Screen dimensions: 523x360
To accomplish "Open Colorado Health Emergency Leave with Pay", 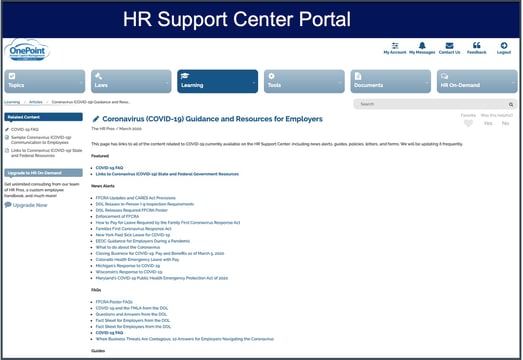I will tap(137, 260).
